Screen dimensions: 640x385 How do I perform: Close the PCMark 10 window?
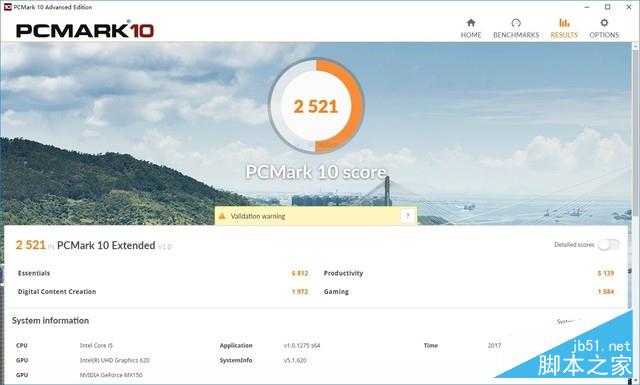[x=629, y=7]
